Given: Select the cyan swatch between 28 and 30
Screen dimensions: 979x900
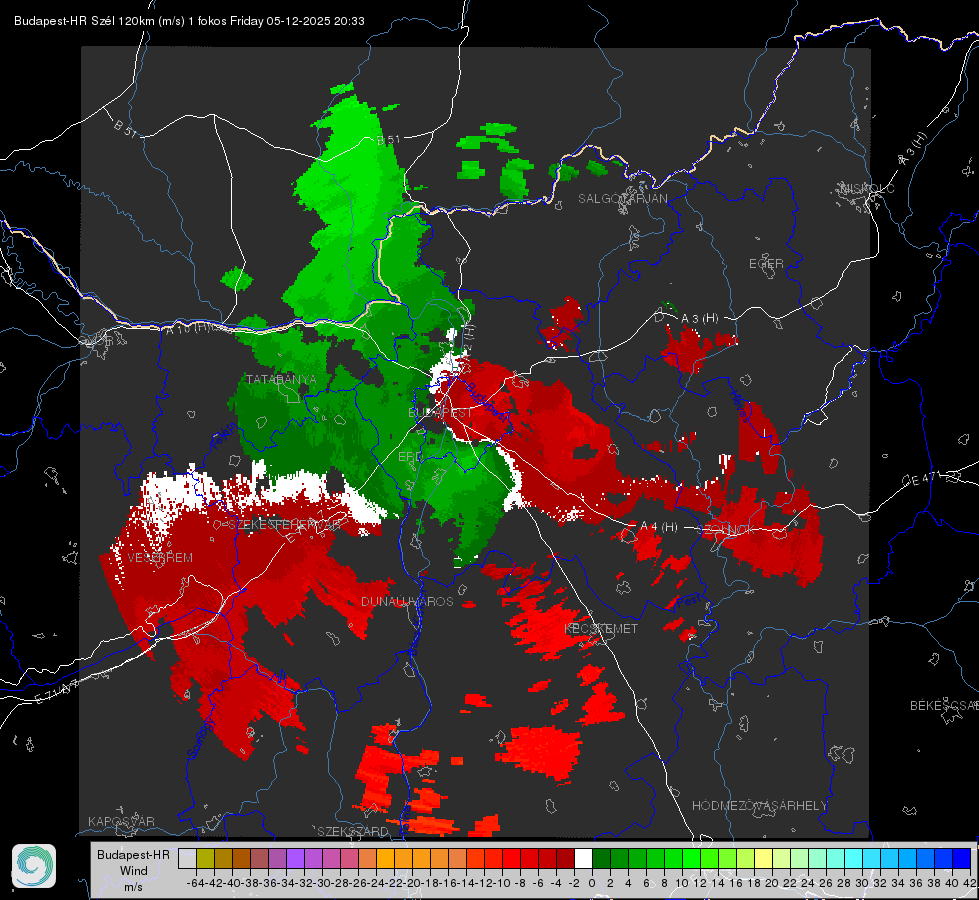Looking at the screenshot, I should click(x=854, y=858).
